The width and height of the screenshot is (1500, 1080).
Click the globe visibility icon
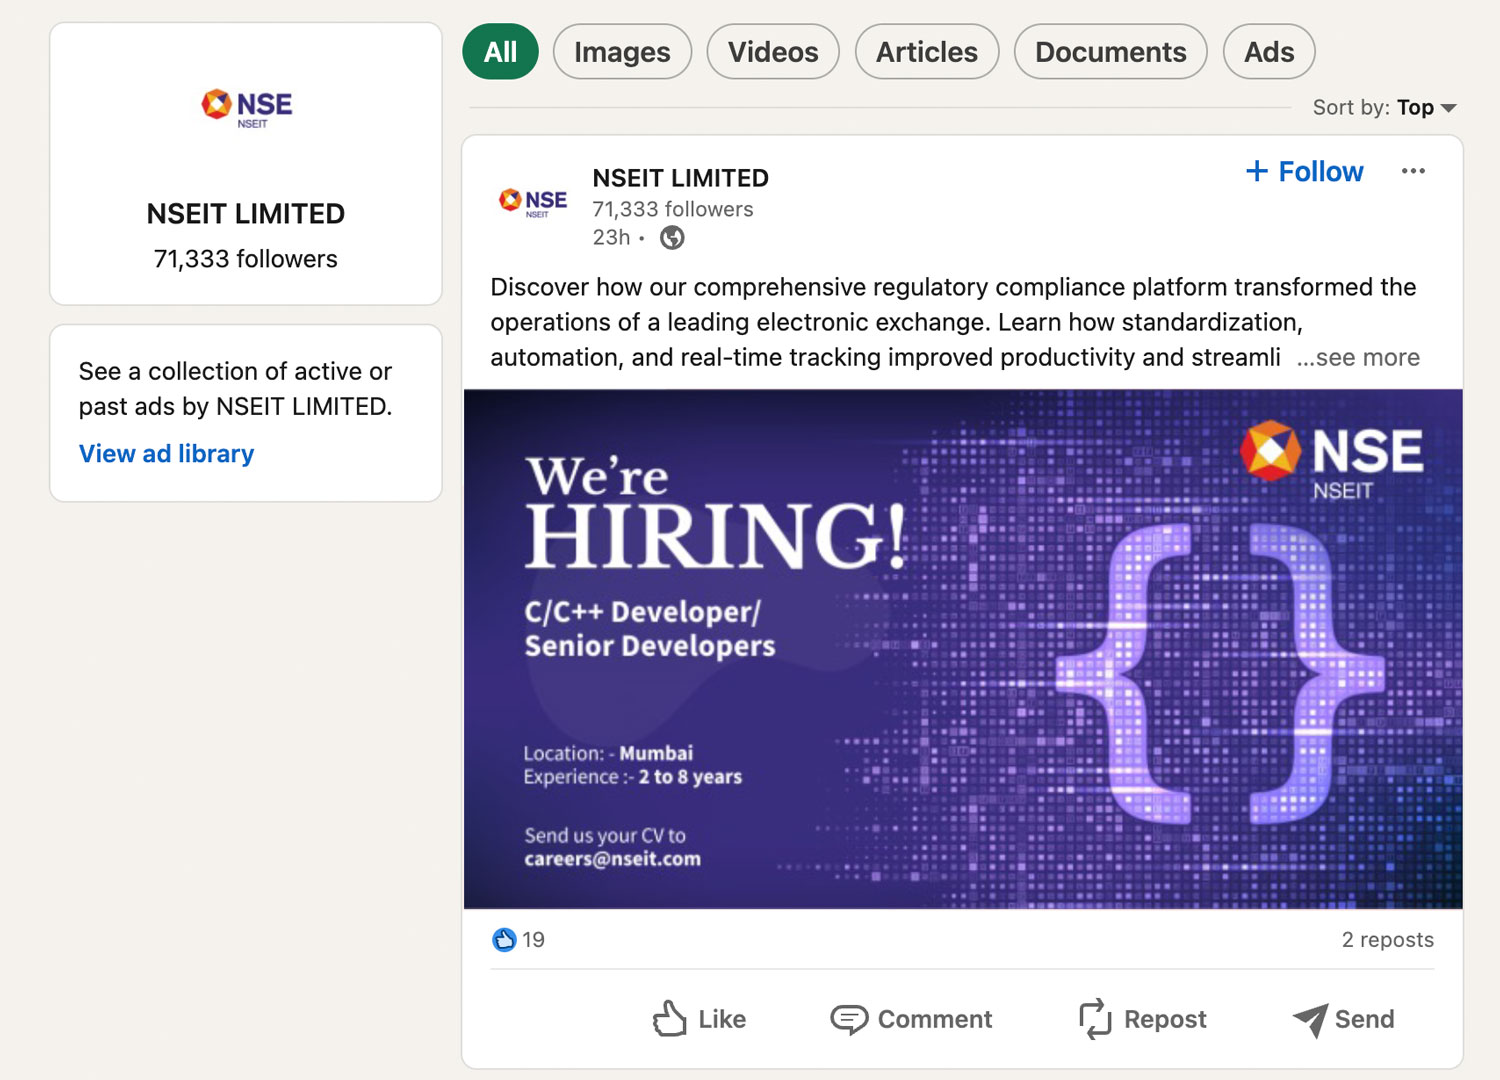[672, 238]
